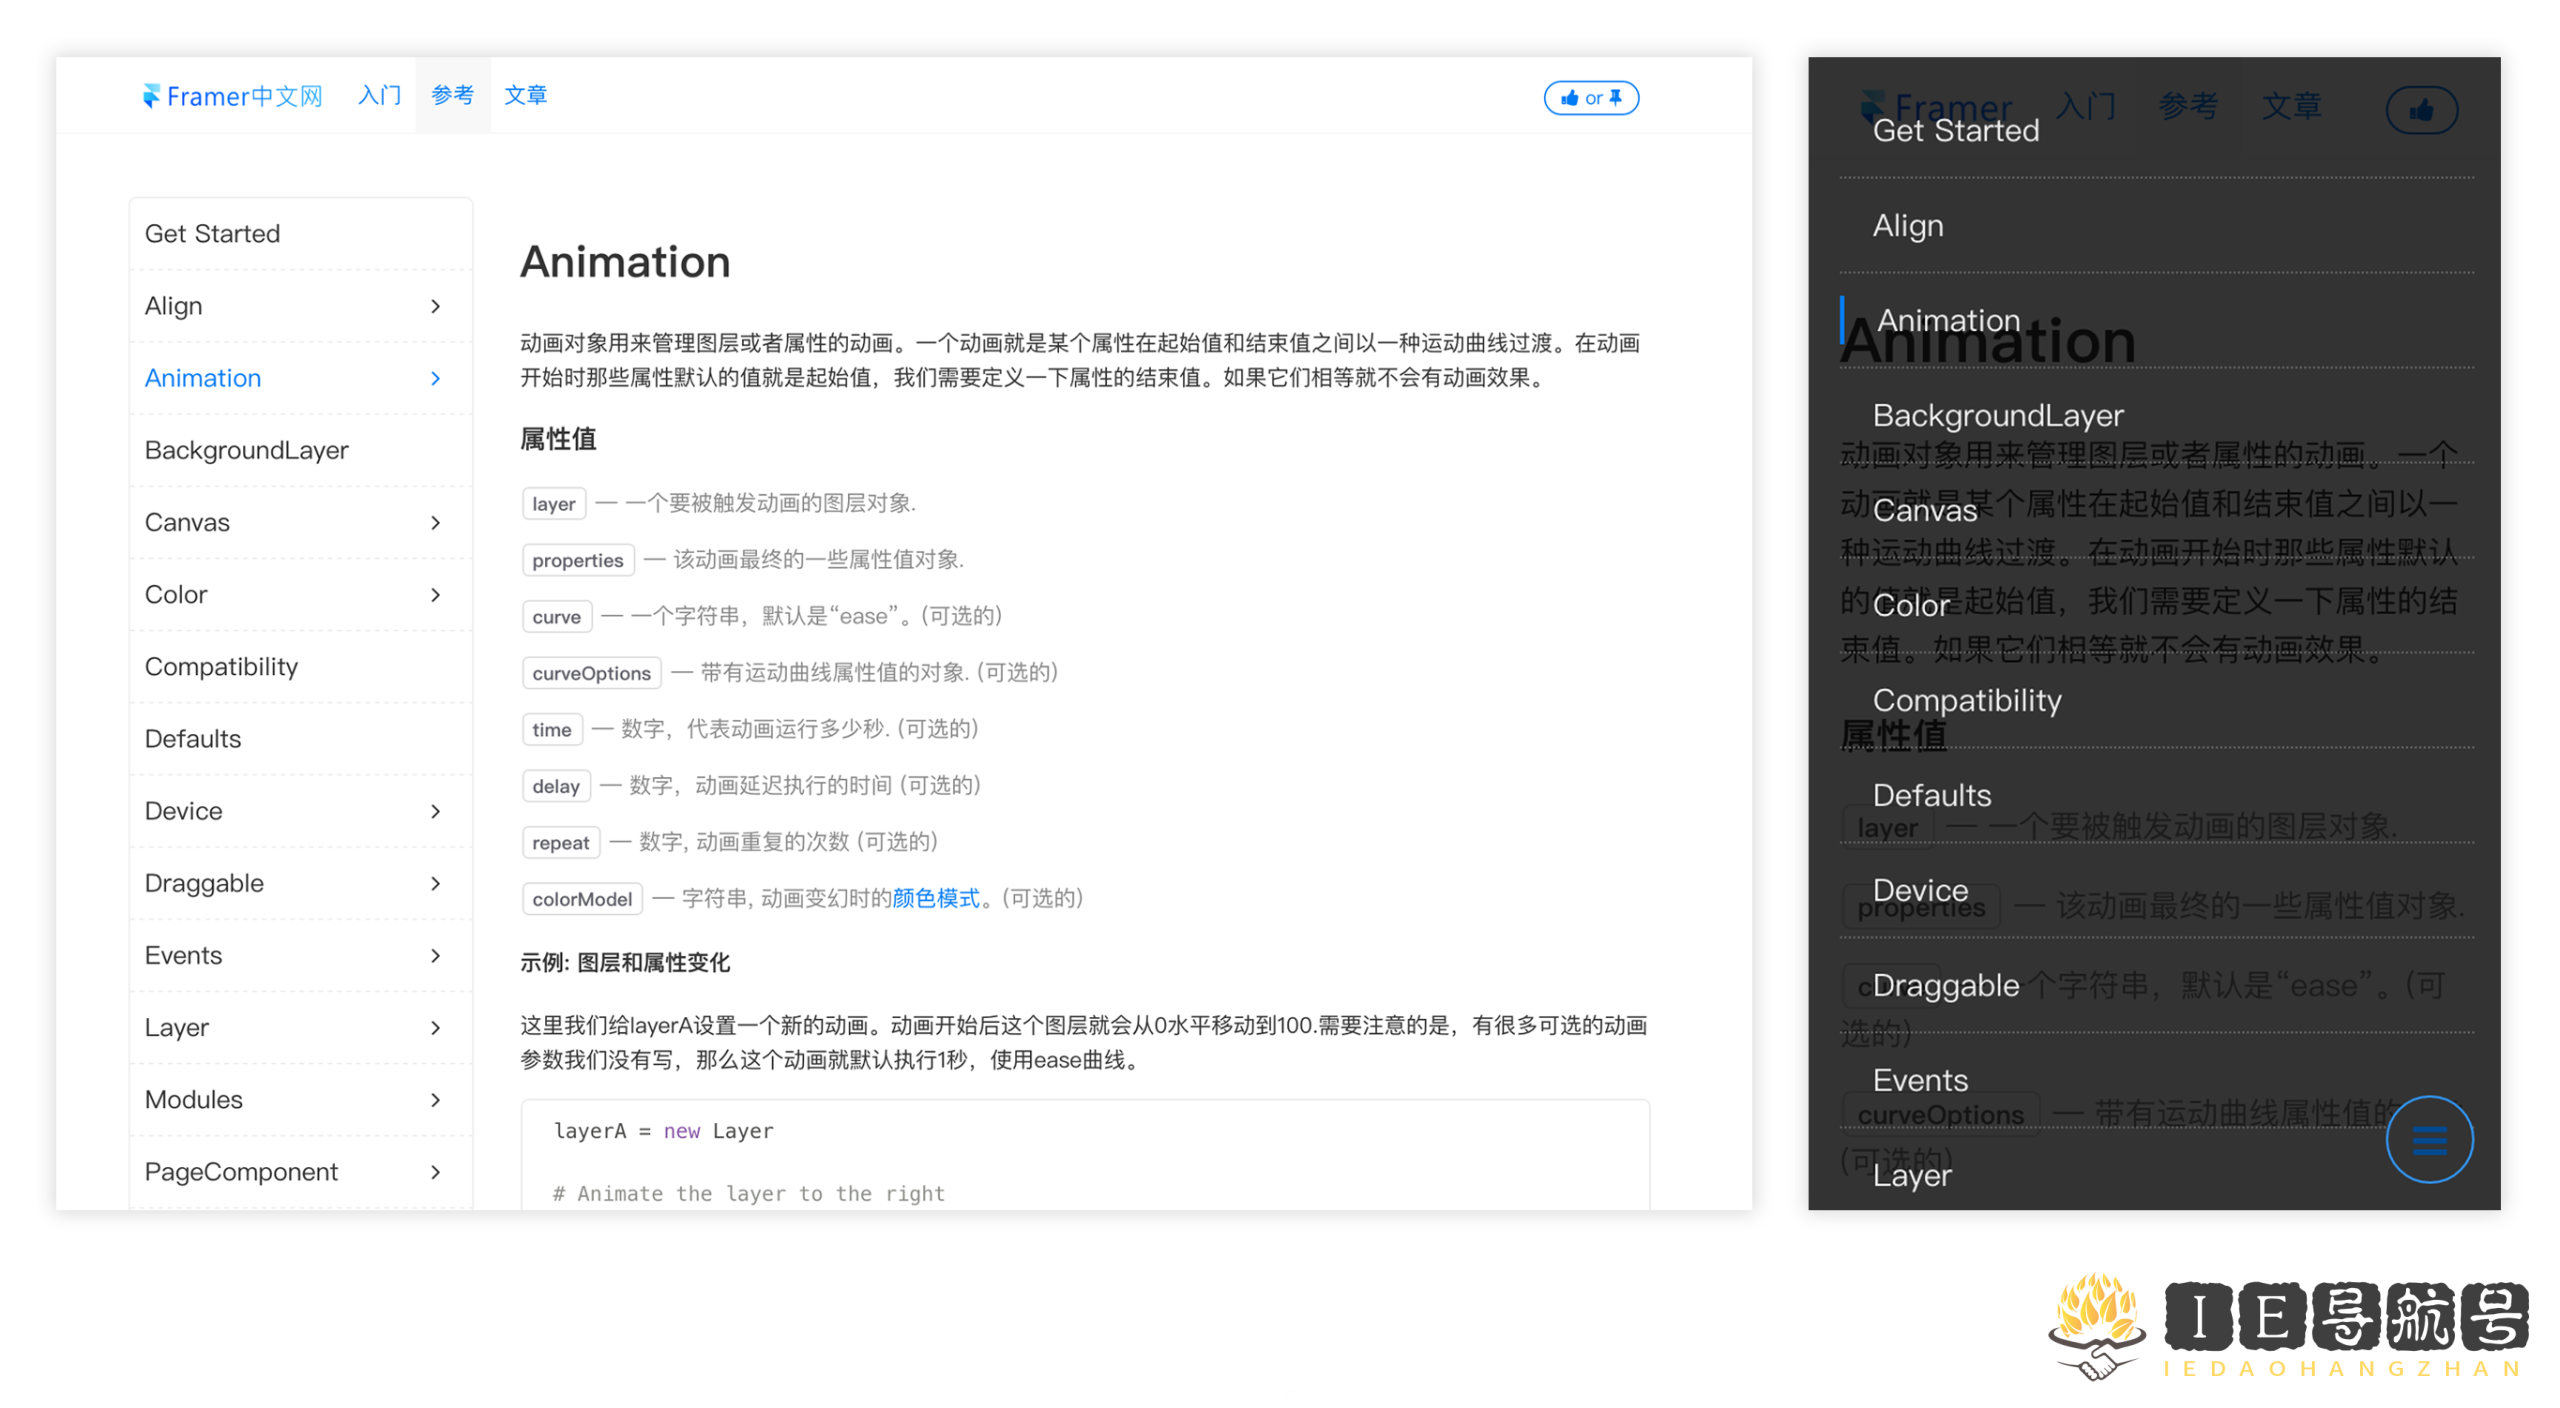Select Events in the left sidebar
The width and height of the screenshot is (2560, 1408).
(300, 955)
